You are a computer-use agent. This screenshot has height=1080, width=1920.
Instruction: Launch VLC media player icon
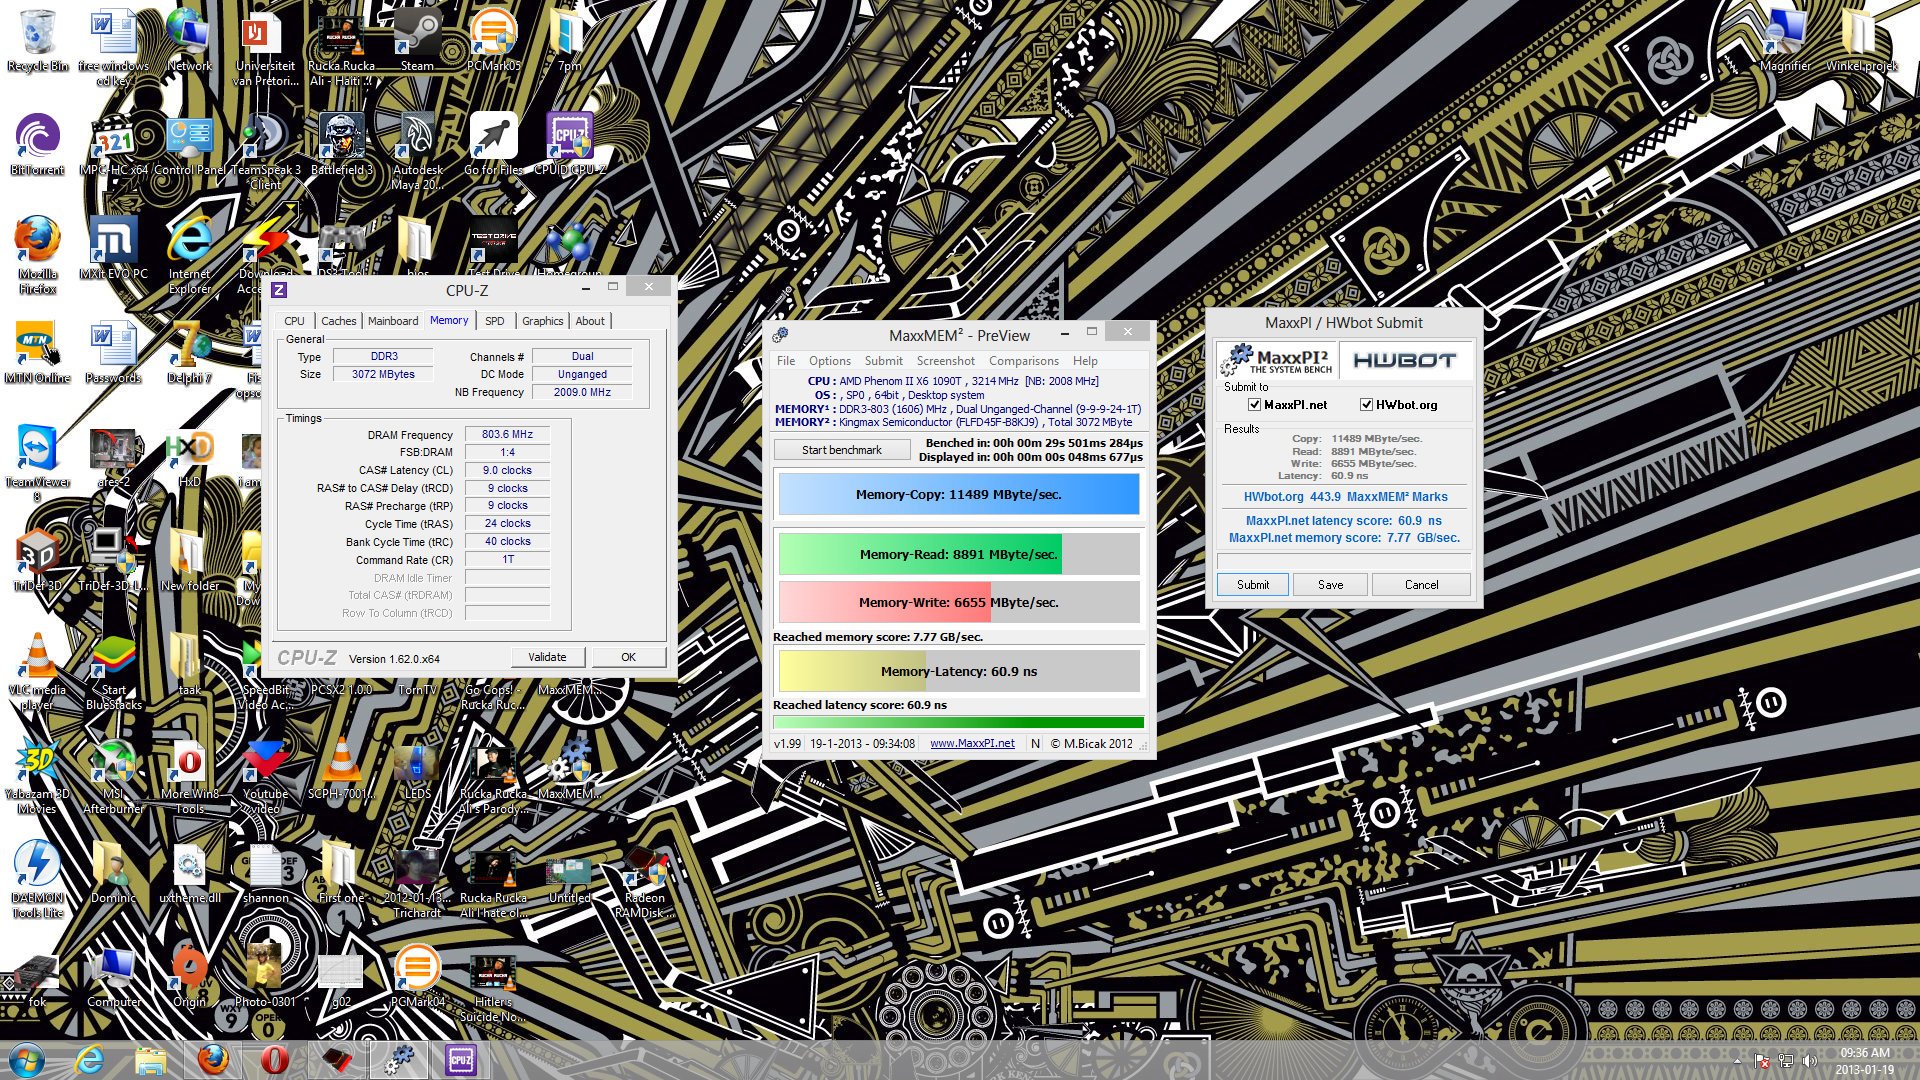coord(38,670)
